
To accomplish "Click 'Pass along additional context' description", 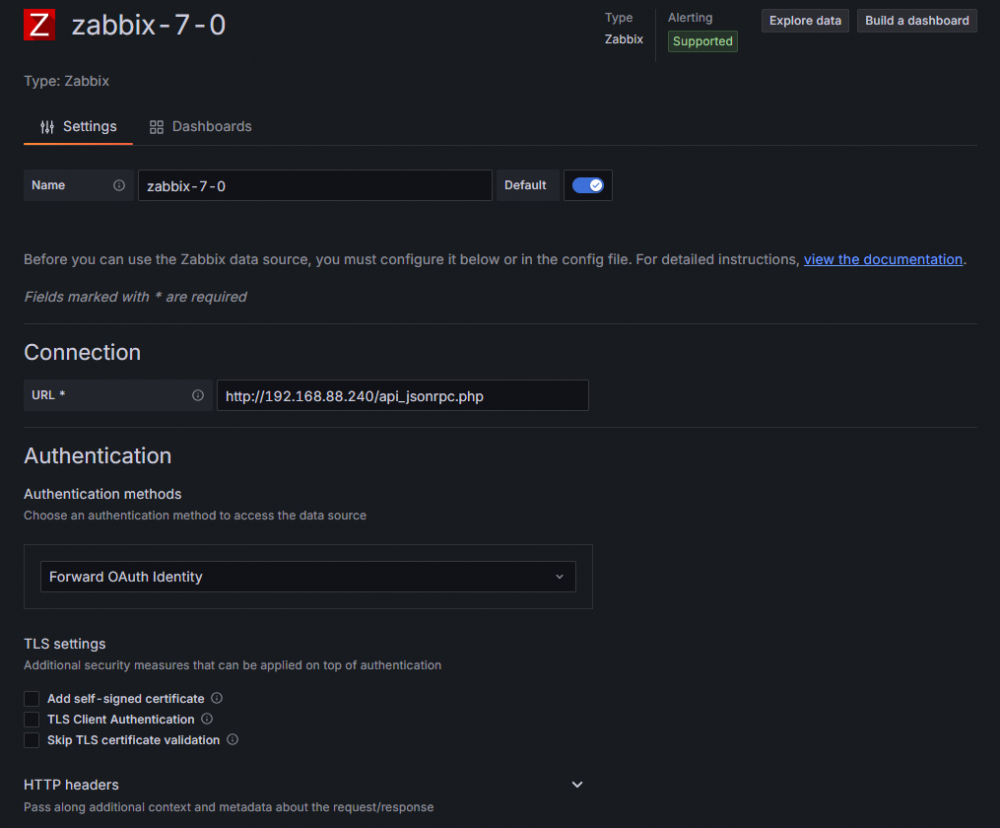I will click(x=229, y=807).
